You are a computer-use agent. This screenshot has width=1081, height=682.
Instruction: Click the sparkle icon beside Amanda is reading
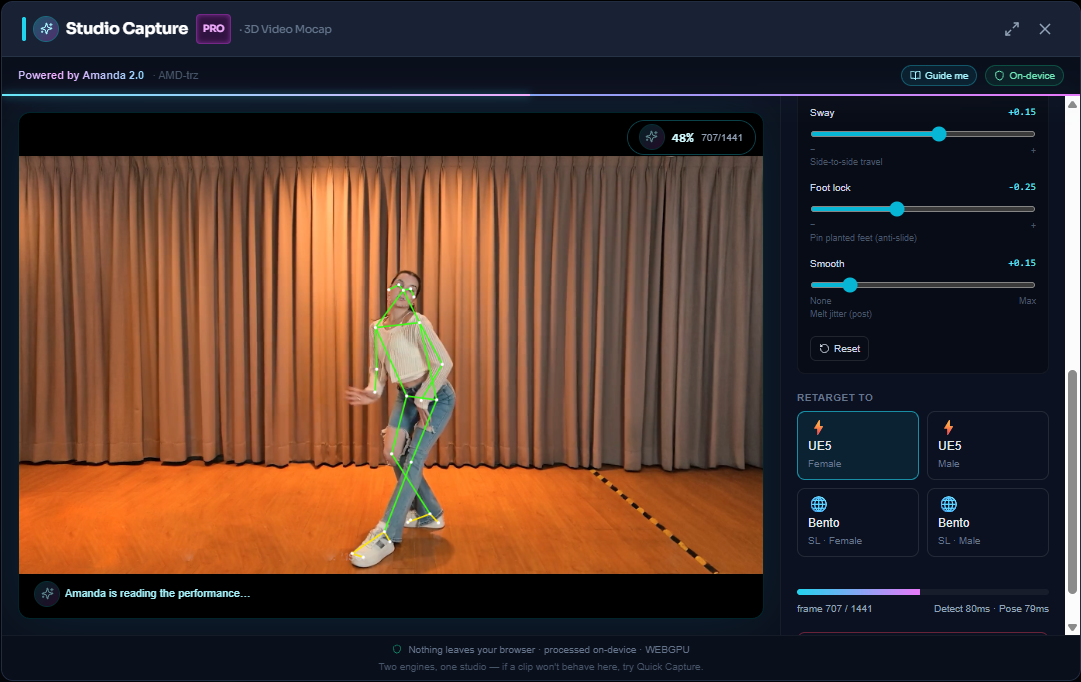47,594
